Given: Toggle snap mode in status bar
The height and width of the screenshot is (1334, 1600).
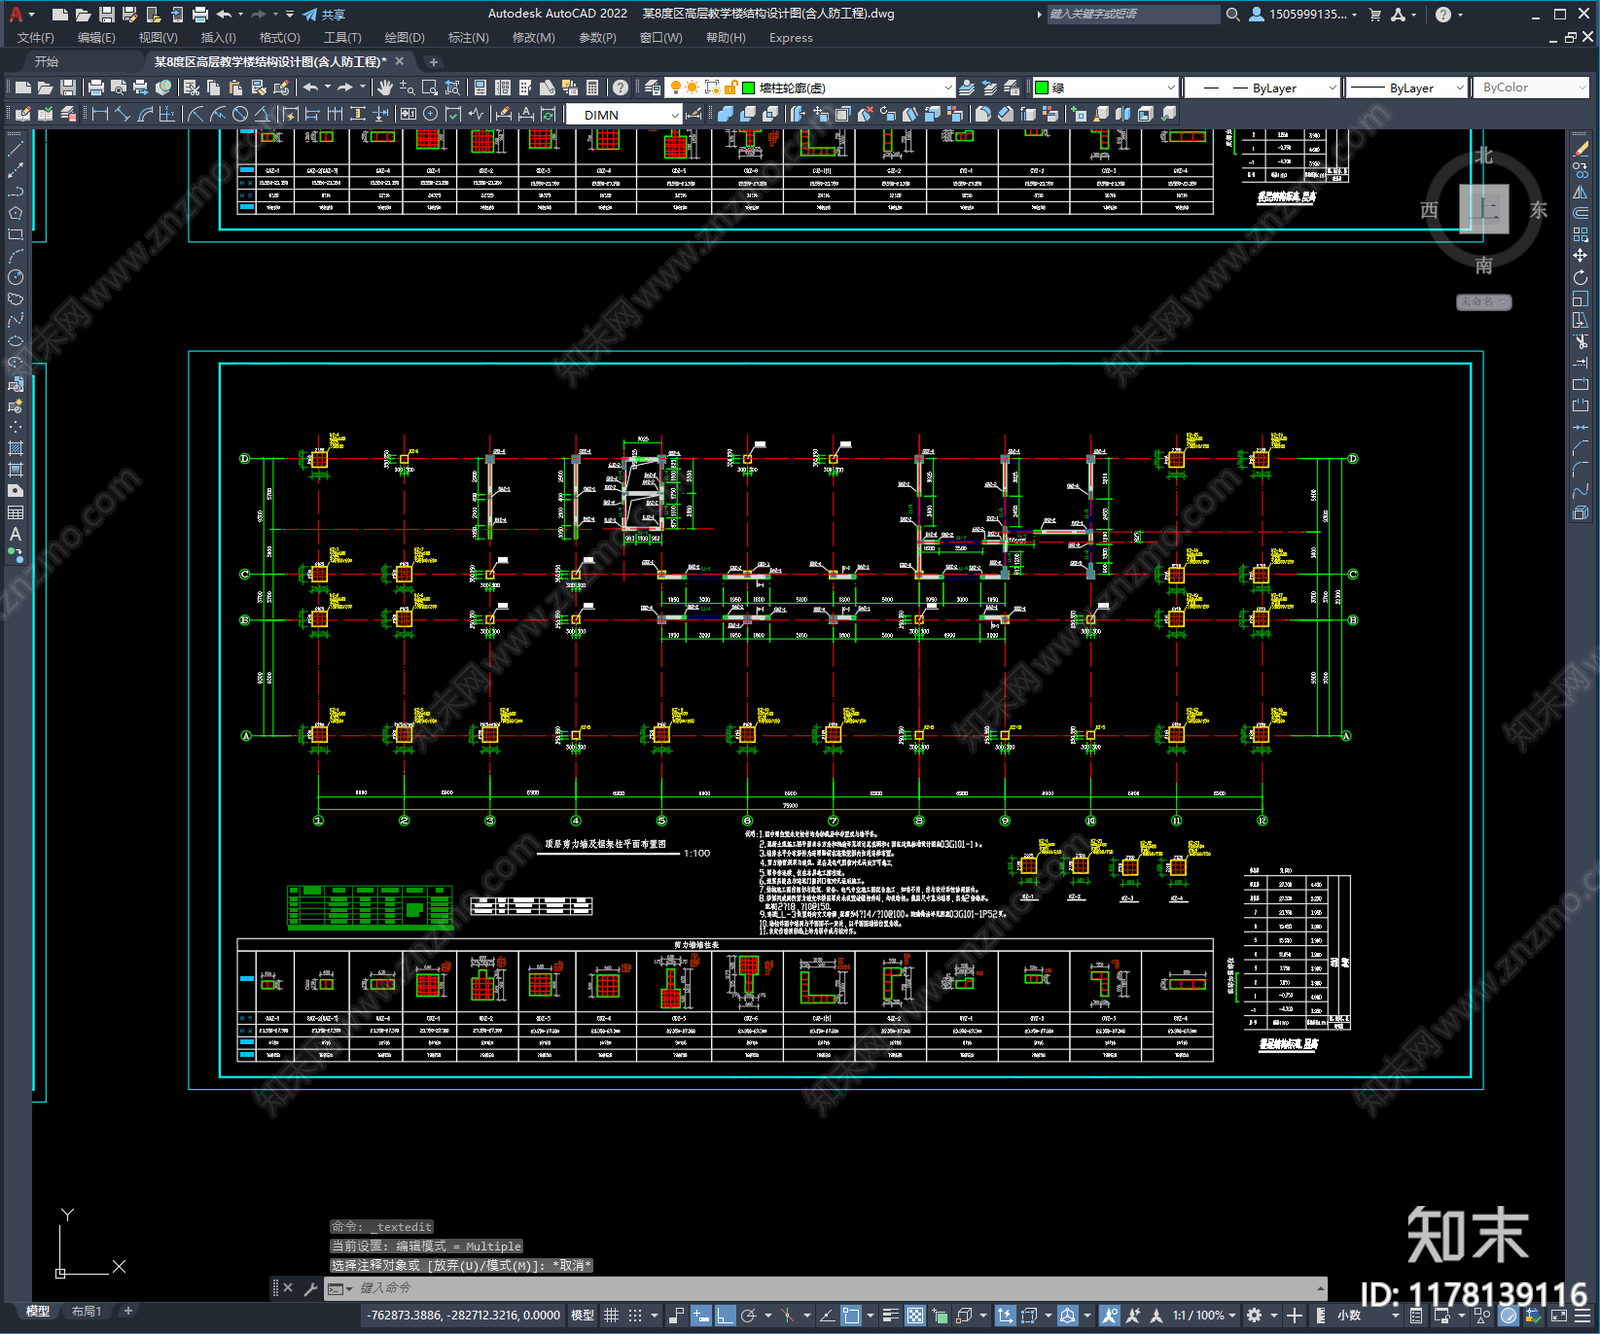Looking at the screenshot, I should 634,1315.
